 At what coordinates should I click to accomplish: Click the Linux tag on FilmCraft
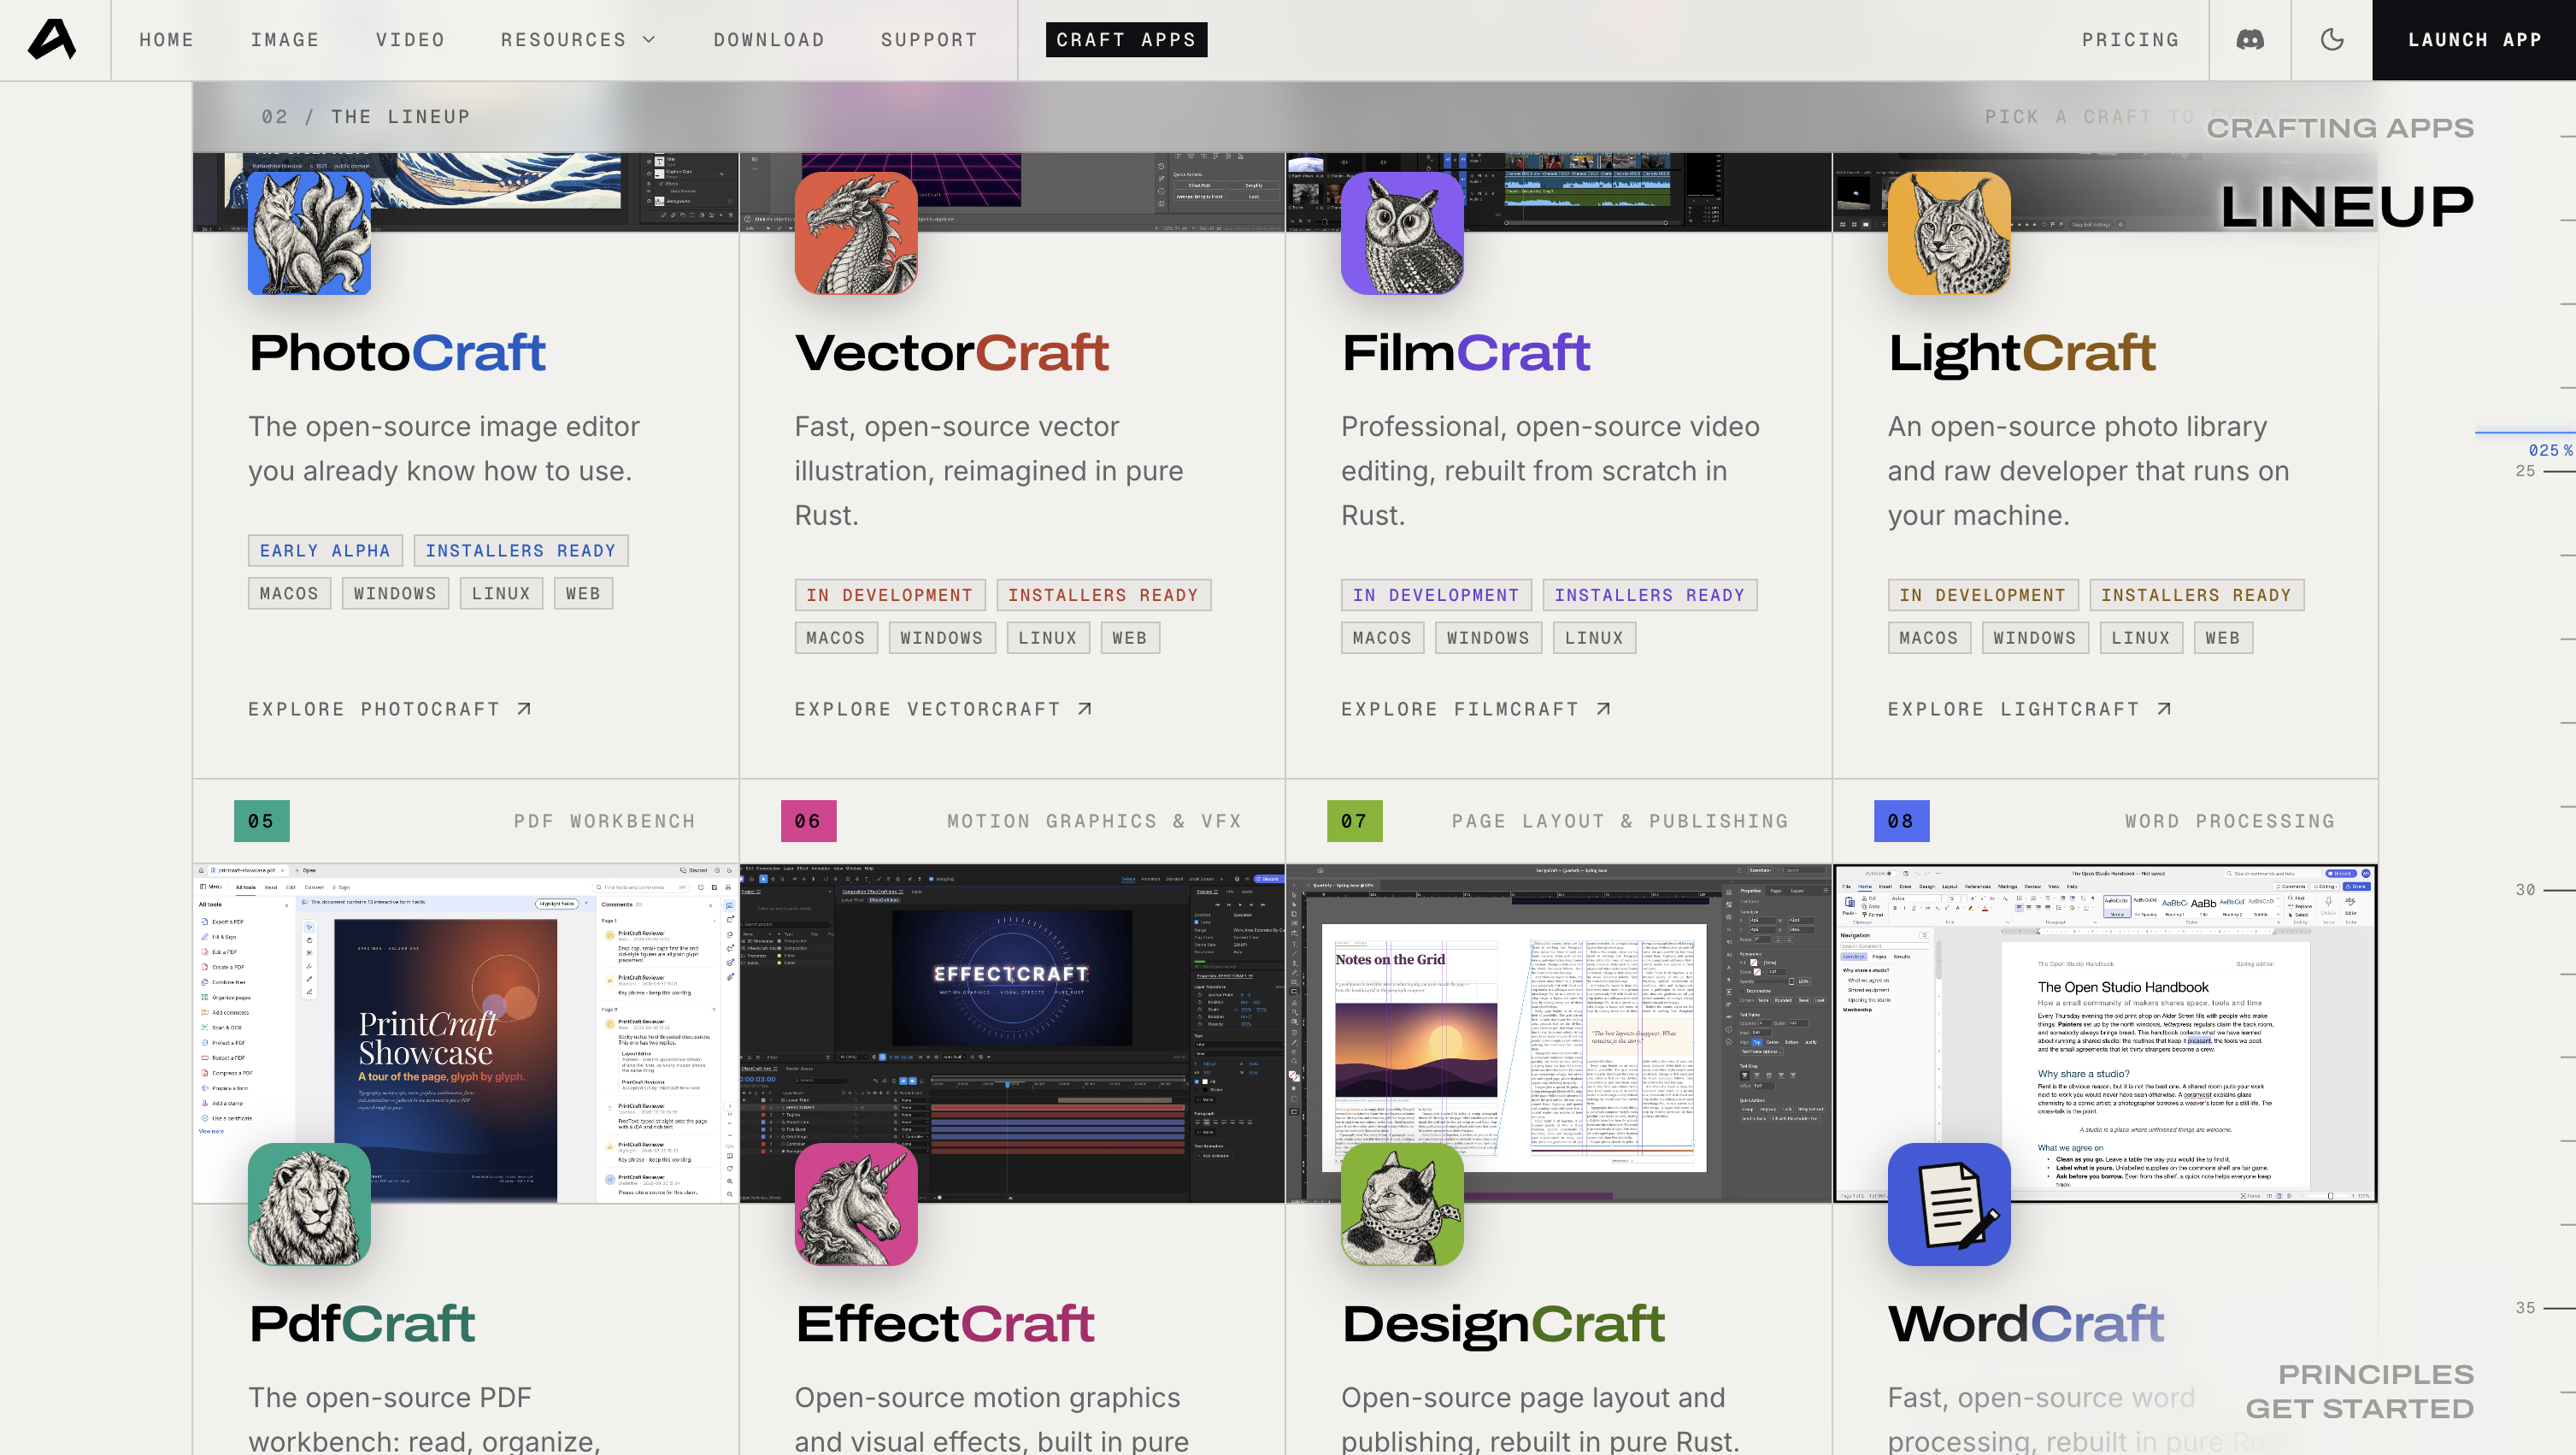[x=1594, y=638]
